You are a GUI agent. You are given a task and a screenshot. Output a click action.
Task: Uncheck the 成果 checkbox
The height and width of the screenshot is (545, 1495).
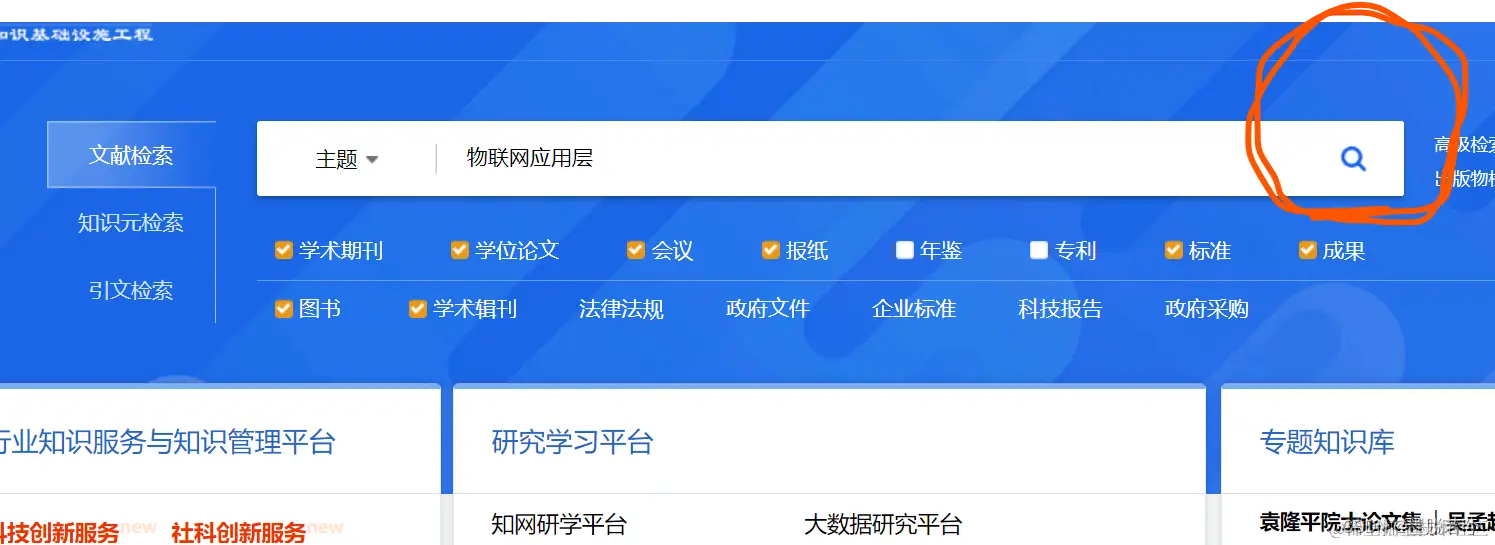pos(1307,250)
